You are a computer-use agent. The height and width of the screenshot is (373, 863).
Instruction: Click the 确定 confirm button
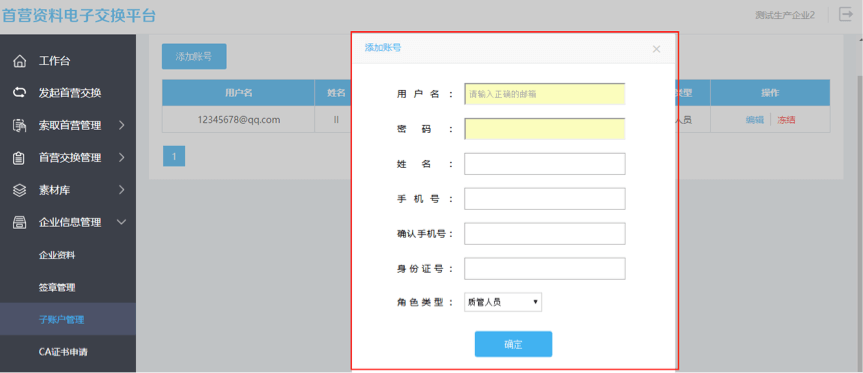tap(514, 344)
